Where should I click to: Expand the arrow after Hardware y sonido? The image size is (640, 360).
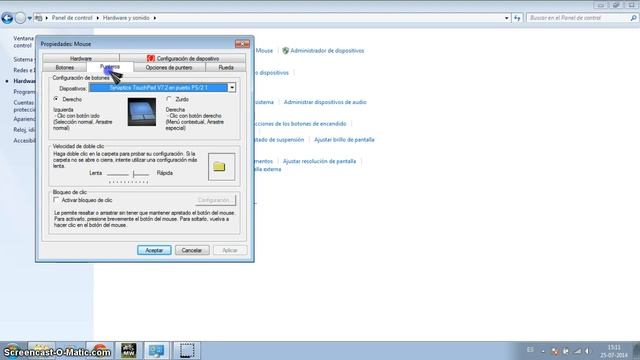(155, 18)
